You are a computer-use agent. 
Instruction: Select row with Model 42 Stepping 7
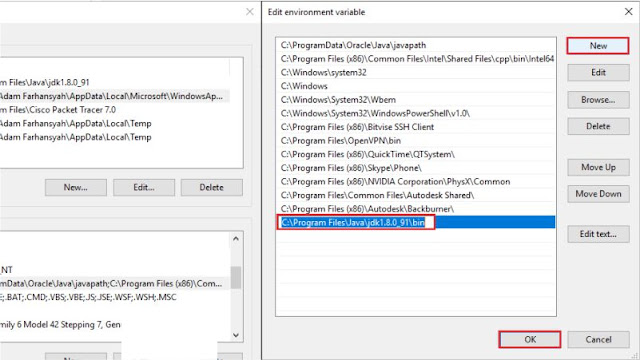[114, 324]
